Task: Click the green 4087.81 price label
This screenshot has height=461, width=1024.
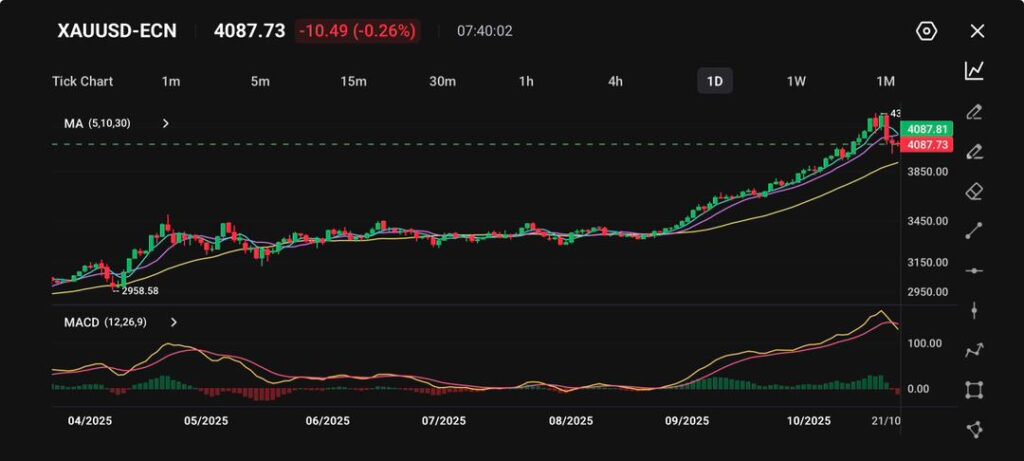Action: coord(926,129)
